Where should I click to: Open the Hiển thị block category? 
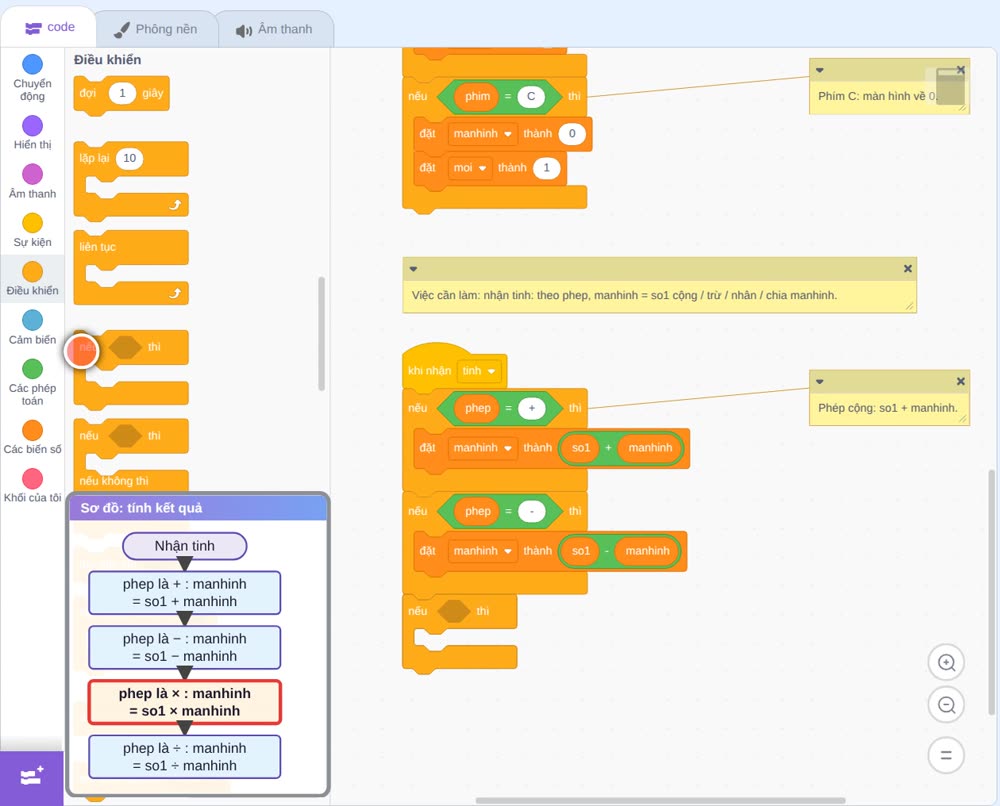point(32,133)
